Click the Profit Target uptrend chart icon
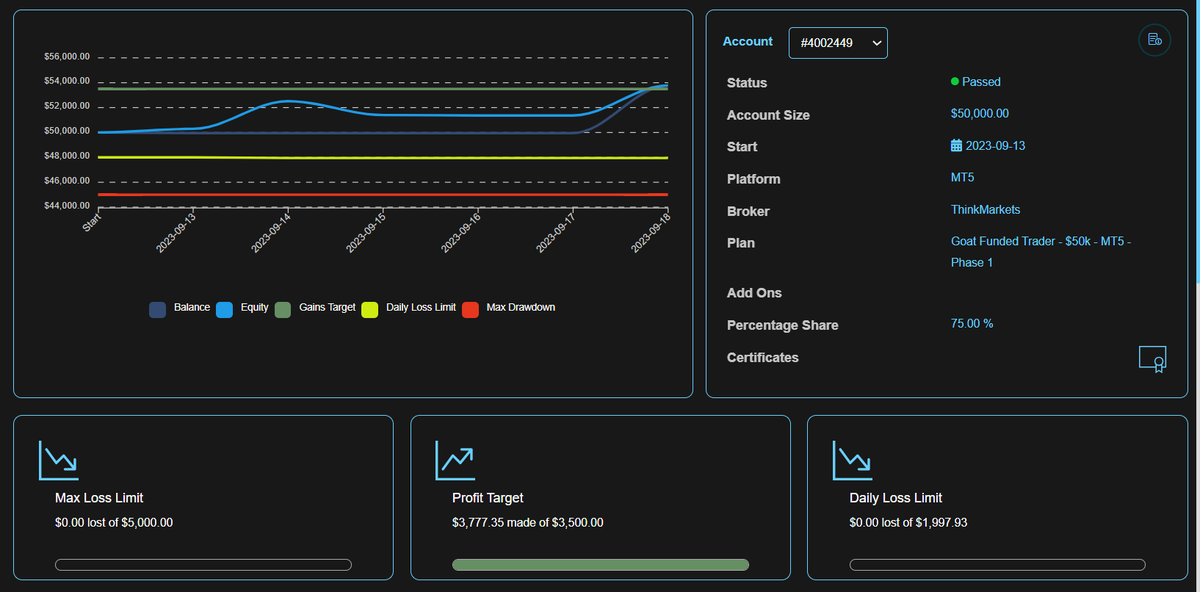This screenshot has width=1200, height=592. pyautogui.click(x=455, y=460)
